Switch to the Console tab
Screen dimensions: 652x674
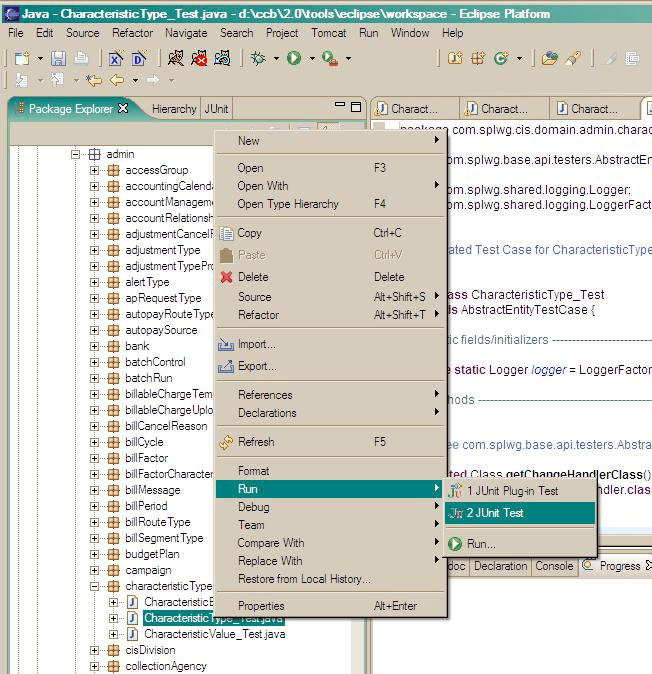click(x=554, y=566)
